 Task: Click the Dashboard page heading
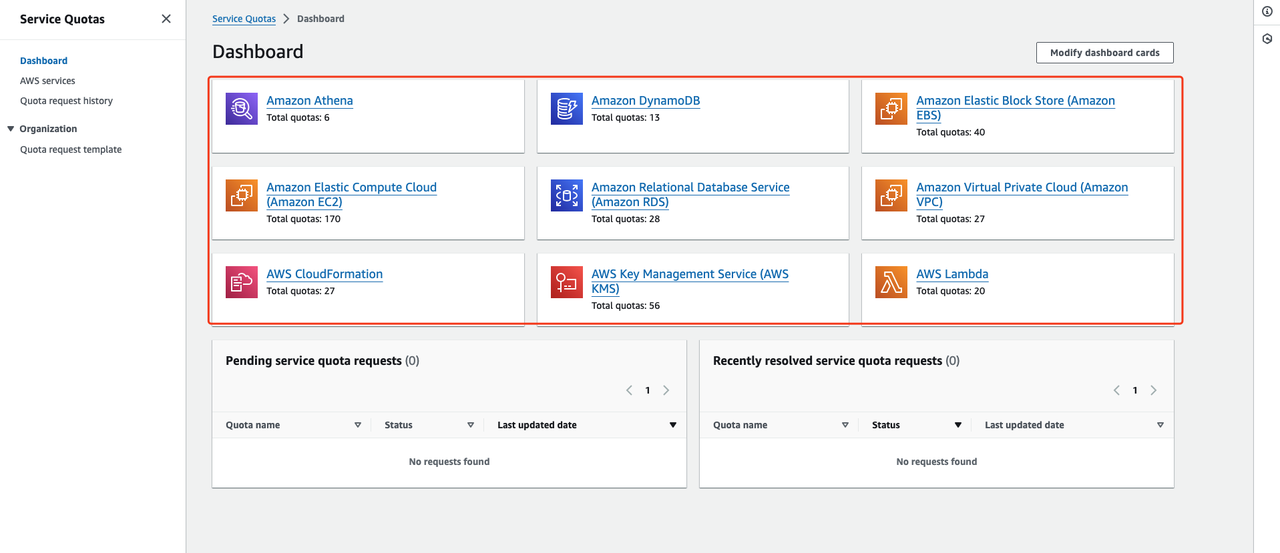(x=258, y=52)
